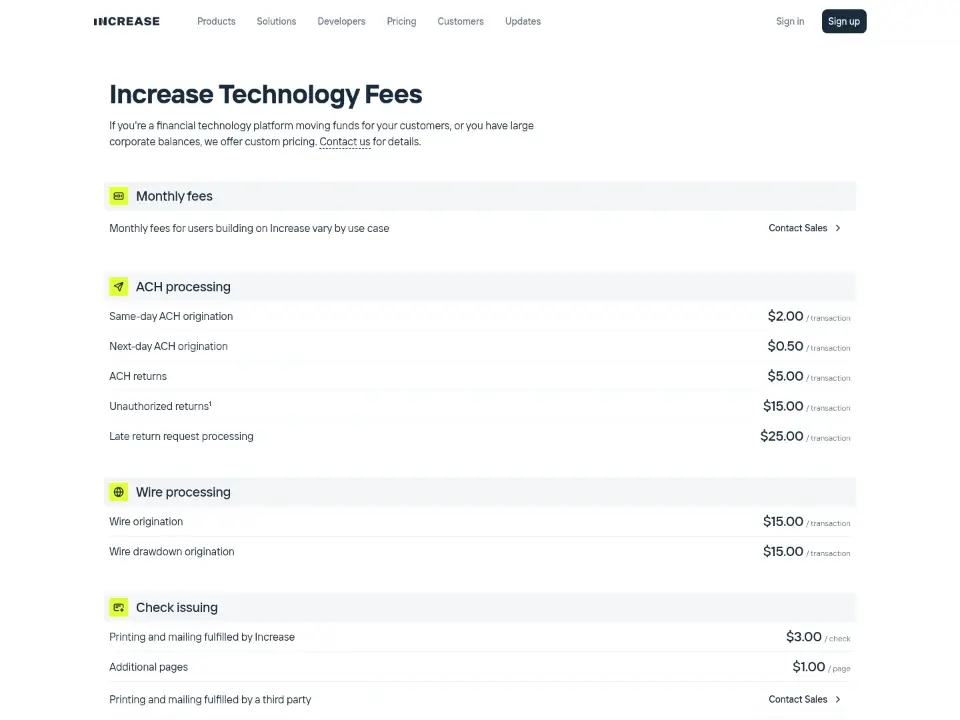Click the Increase logo
The image size is (960, 720).
coord(127,21)
